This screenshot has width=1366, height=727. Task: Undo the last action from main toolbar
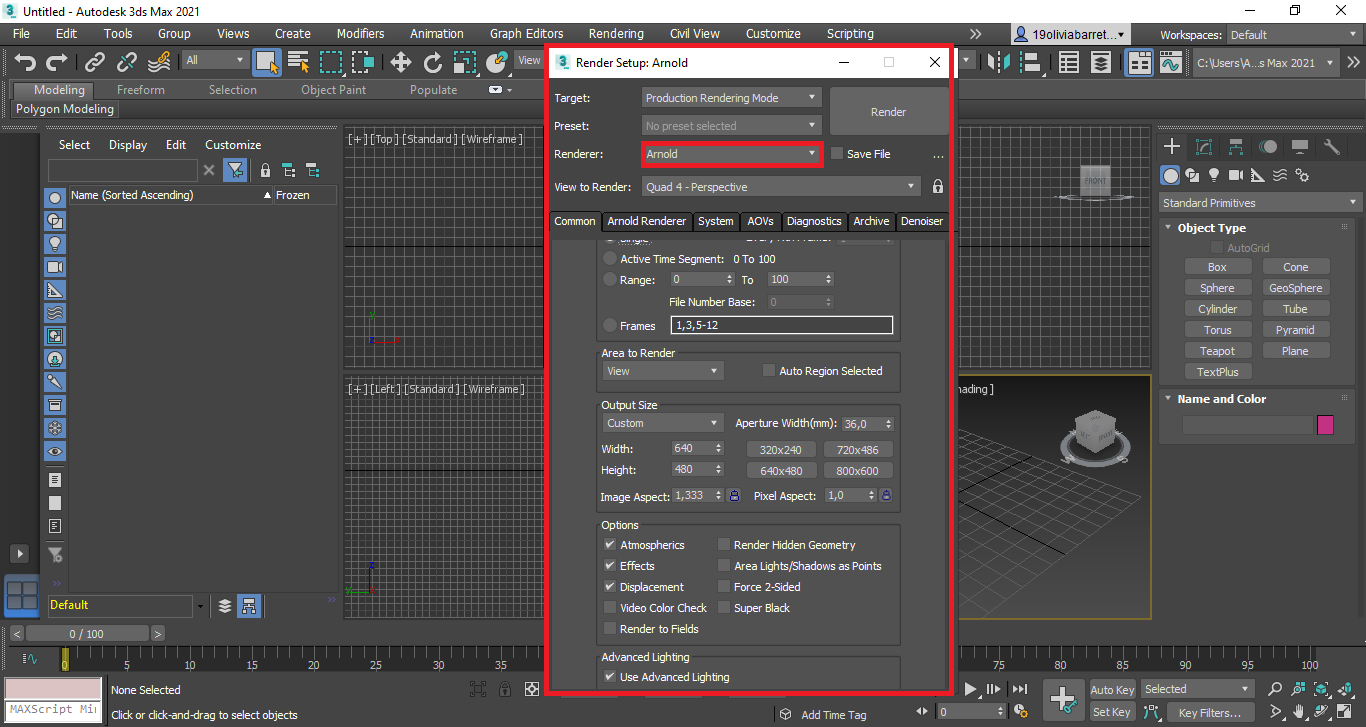[x=25, y=63]
